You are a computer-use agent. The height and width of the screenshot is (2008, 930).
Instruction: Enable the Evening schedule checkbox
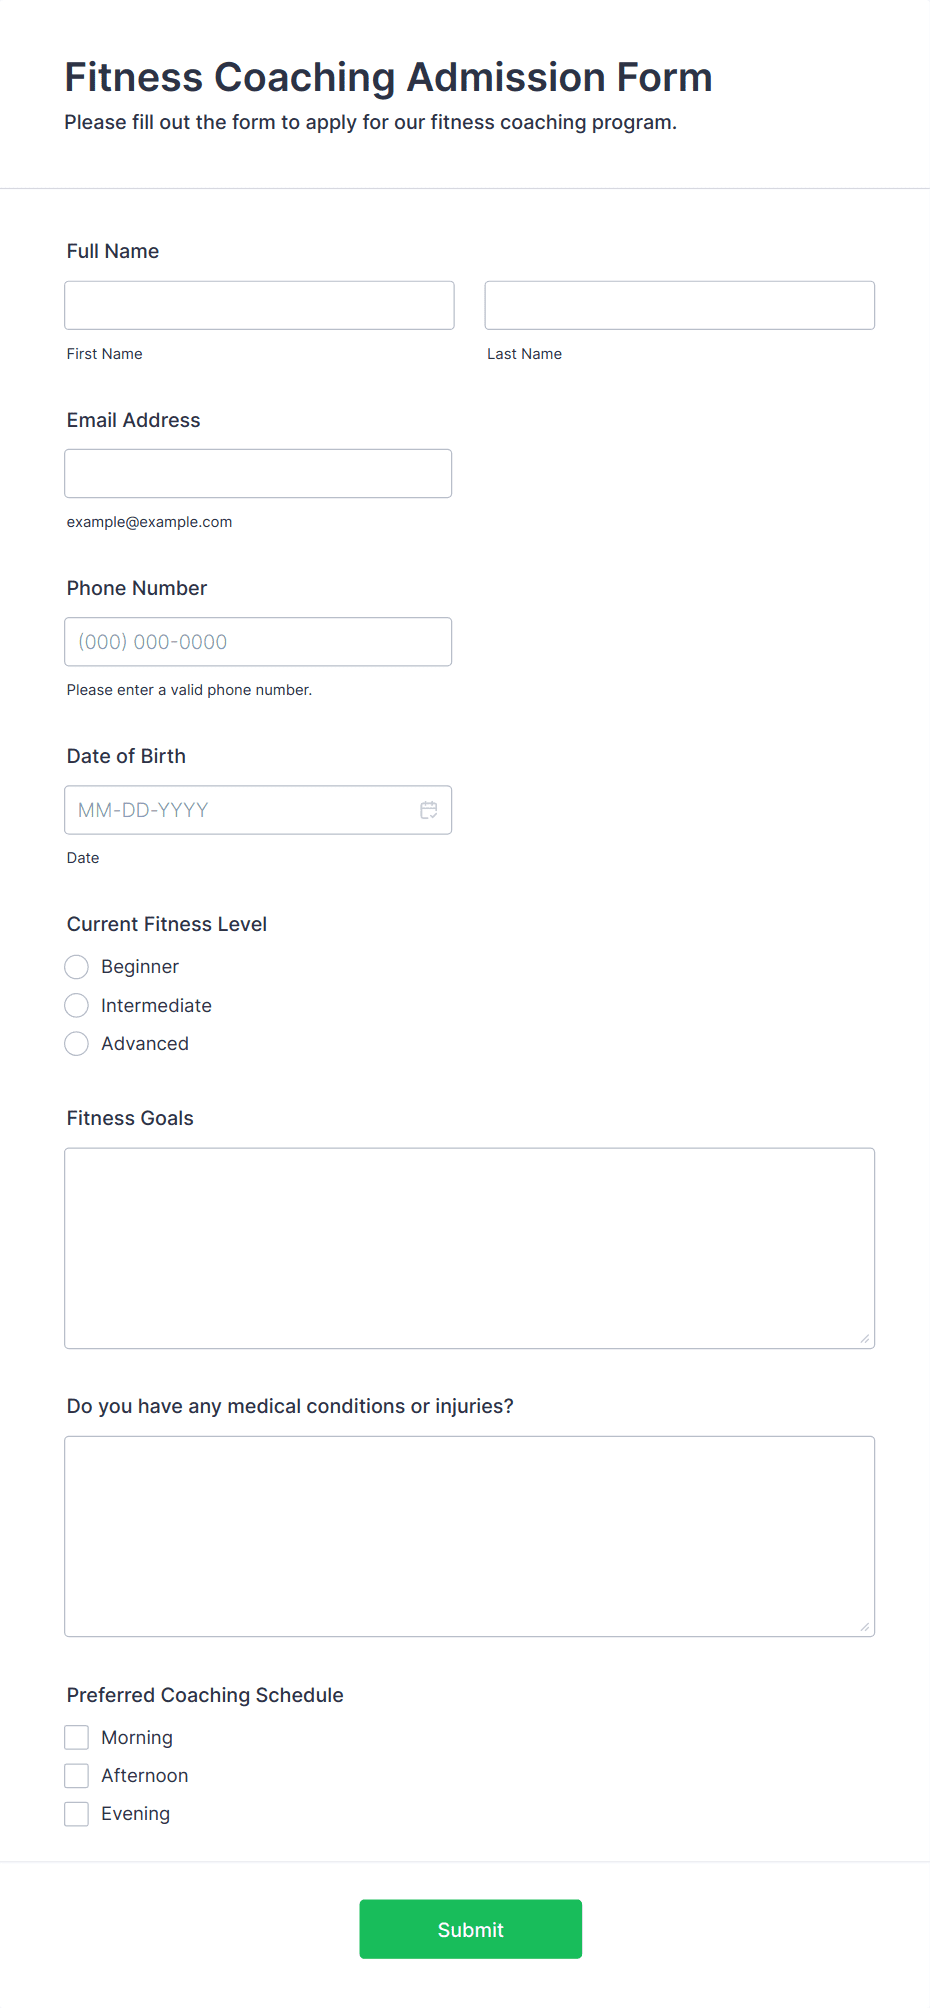[77, 1814]
